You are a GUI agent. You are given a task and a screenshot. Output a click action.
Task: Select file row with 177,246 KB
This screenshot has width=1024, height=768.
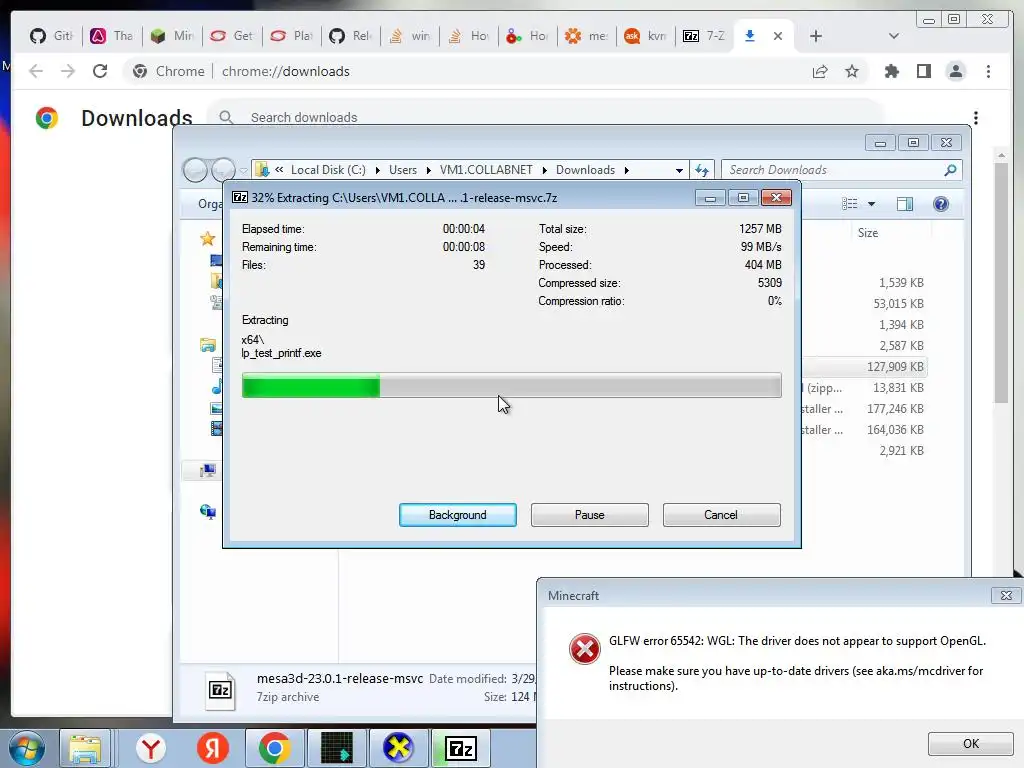[864, 409]
